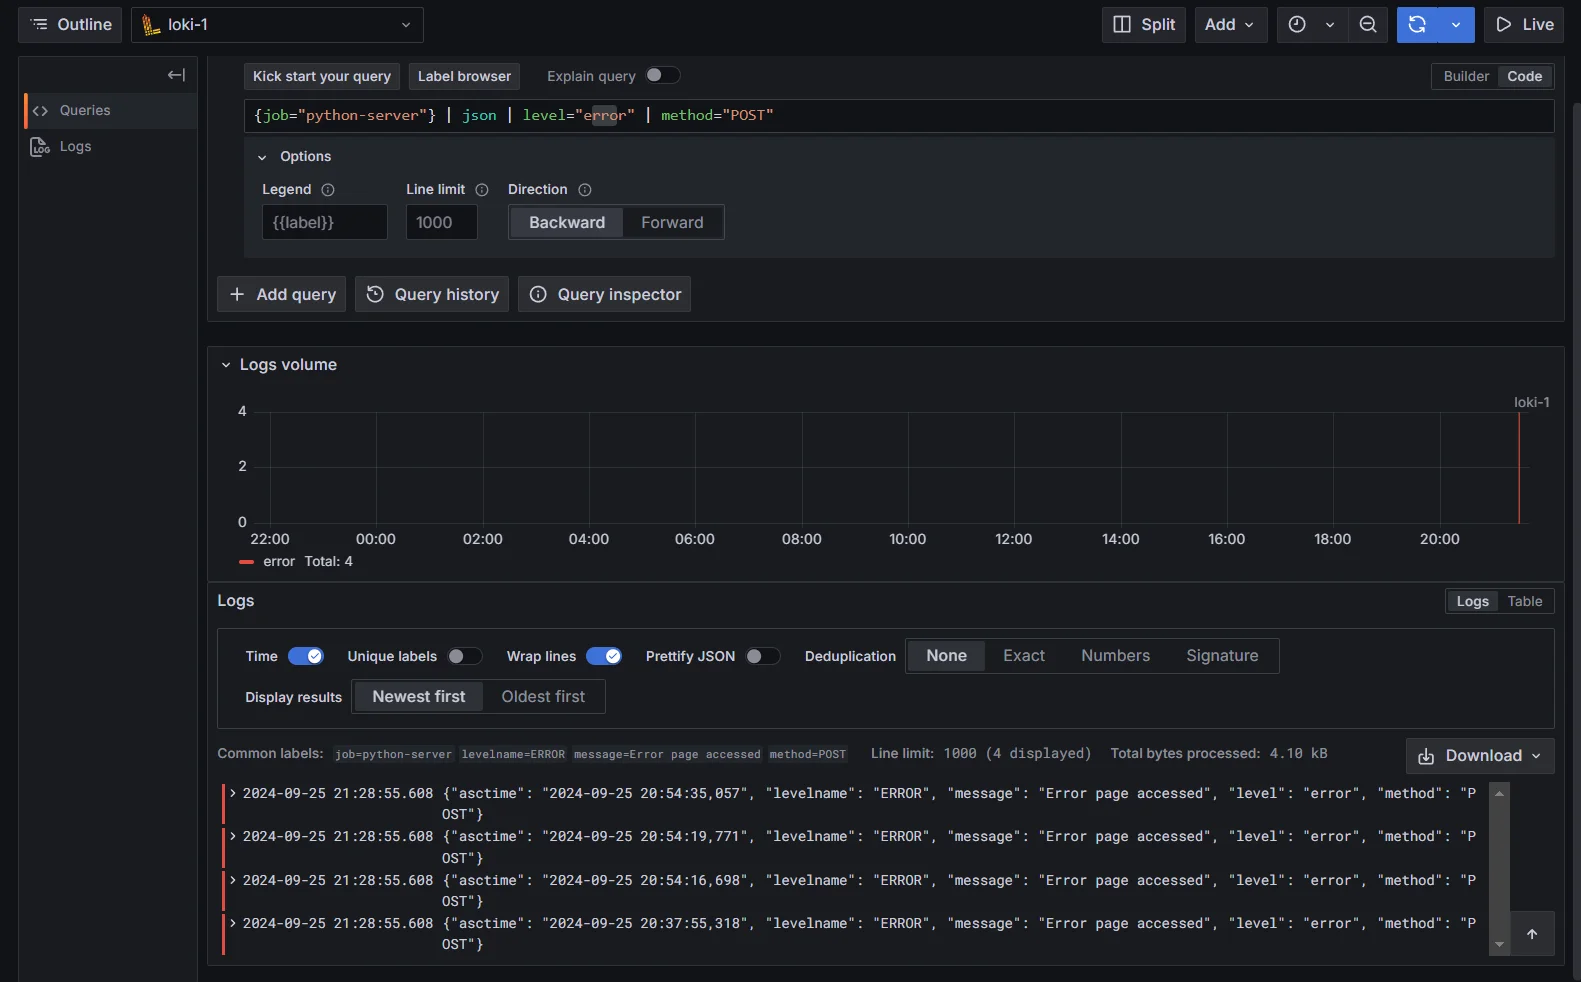
Task: Click Add query button
Action: (x=282, y=294)
